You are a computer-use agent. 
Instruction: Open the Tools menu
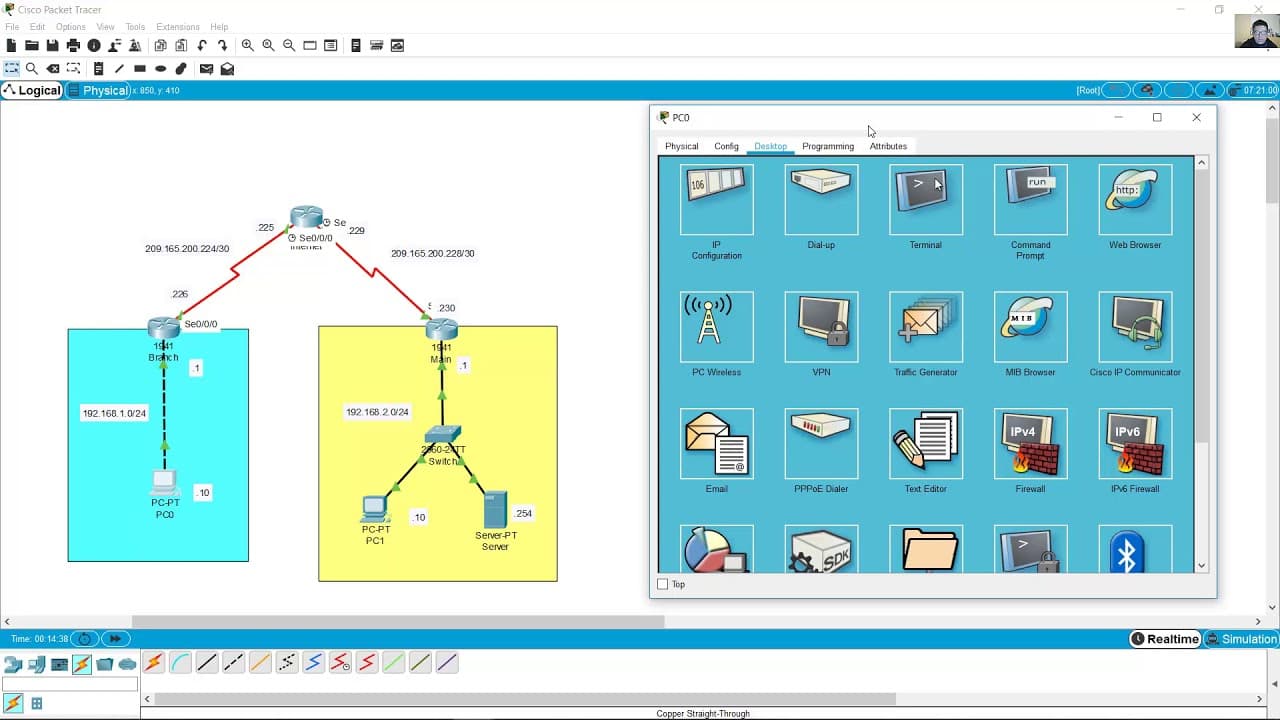pyautogui.click(x=135, y=27)
